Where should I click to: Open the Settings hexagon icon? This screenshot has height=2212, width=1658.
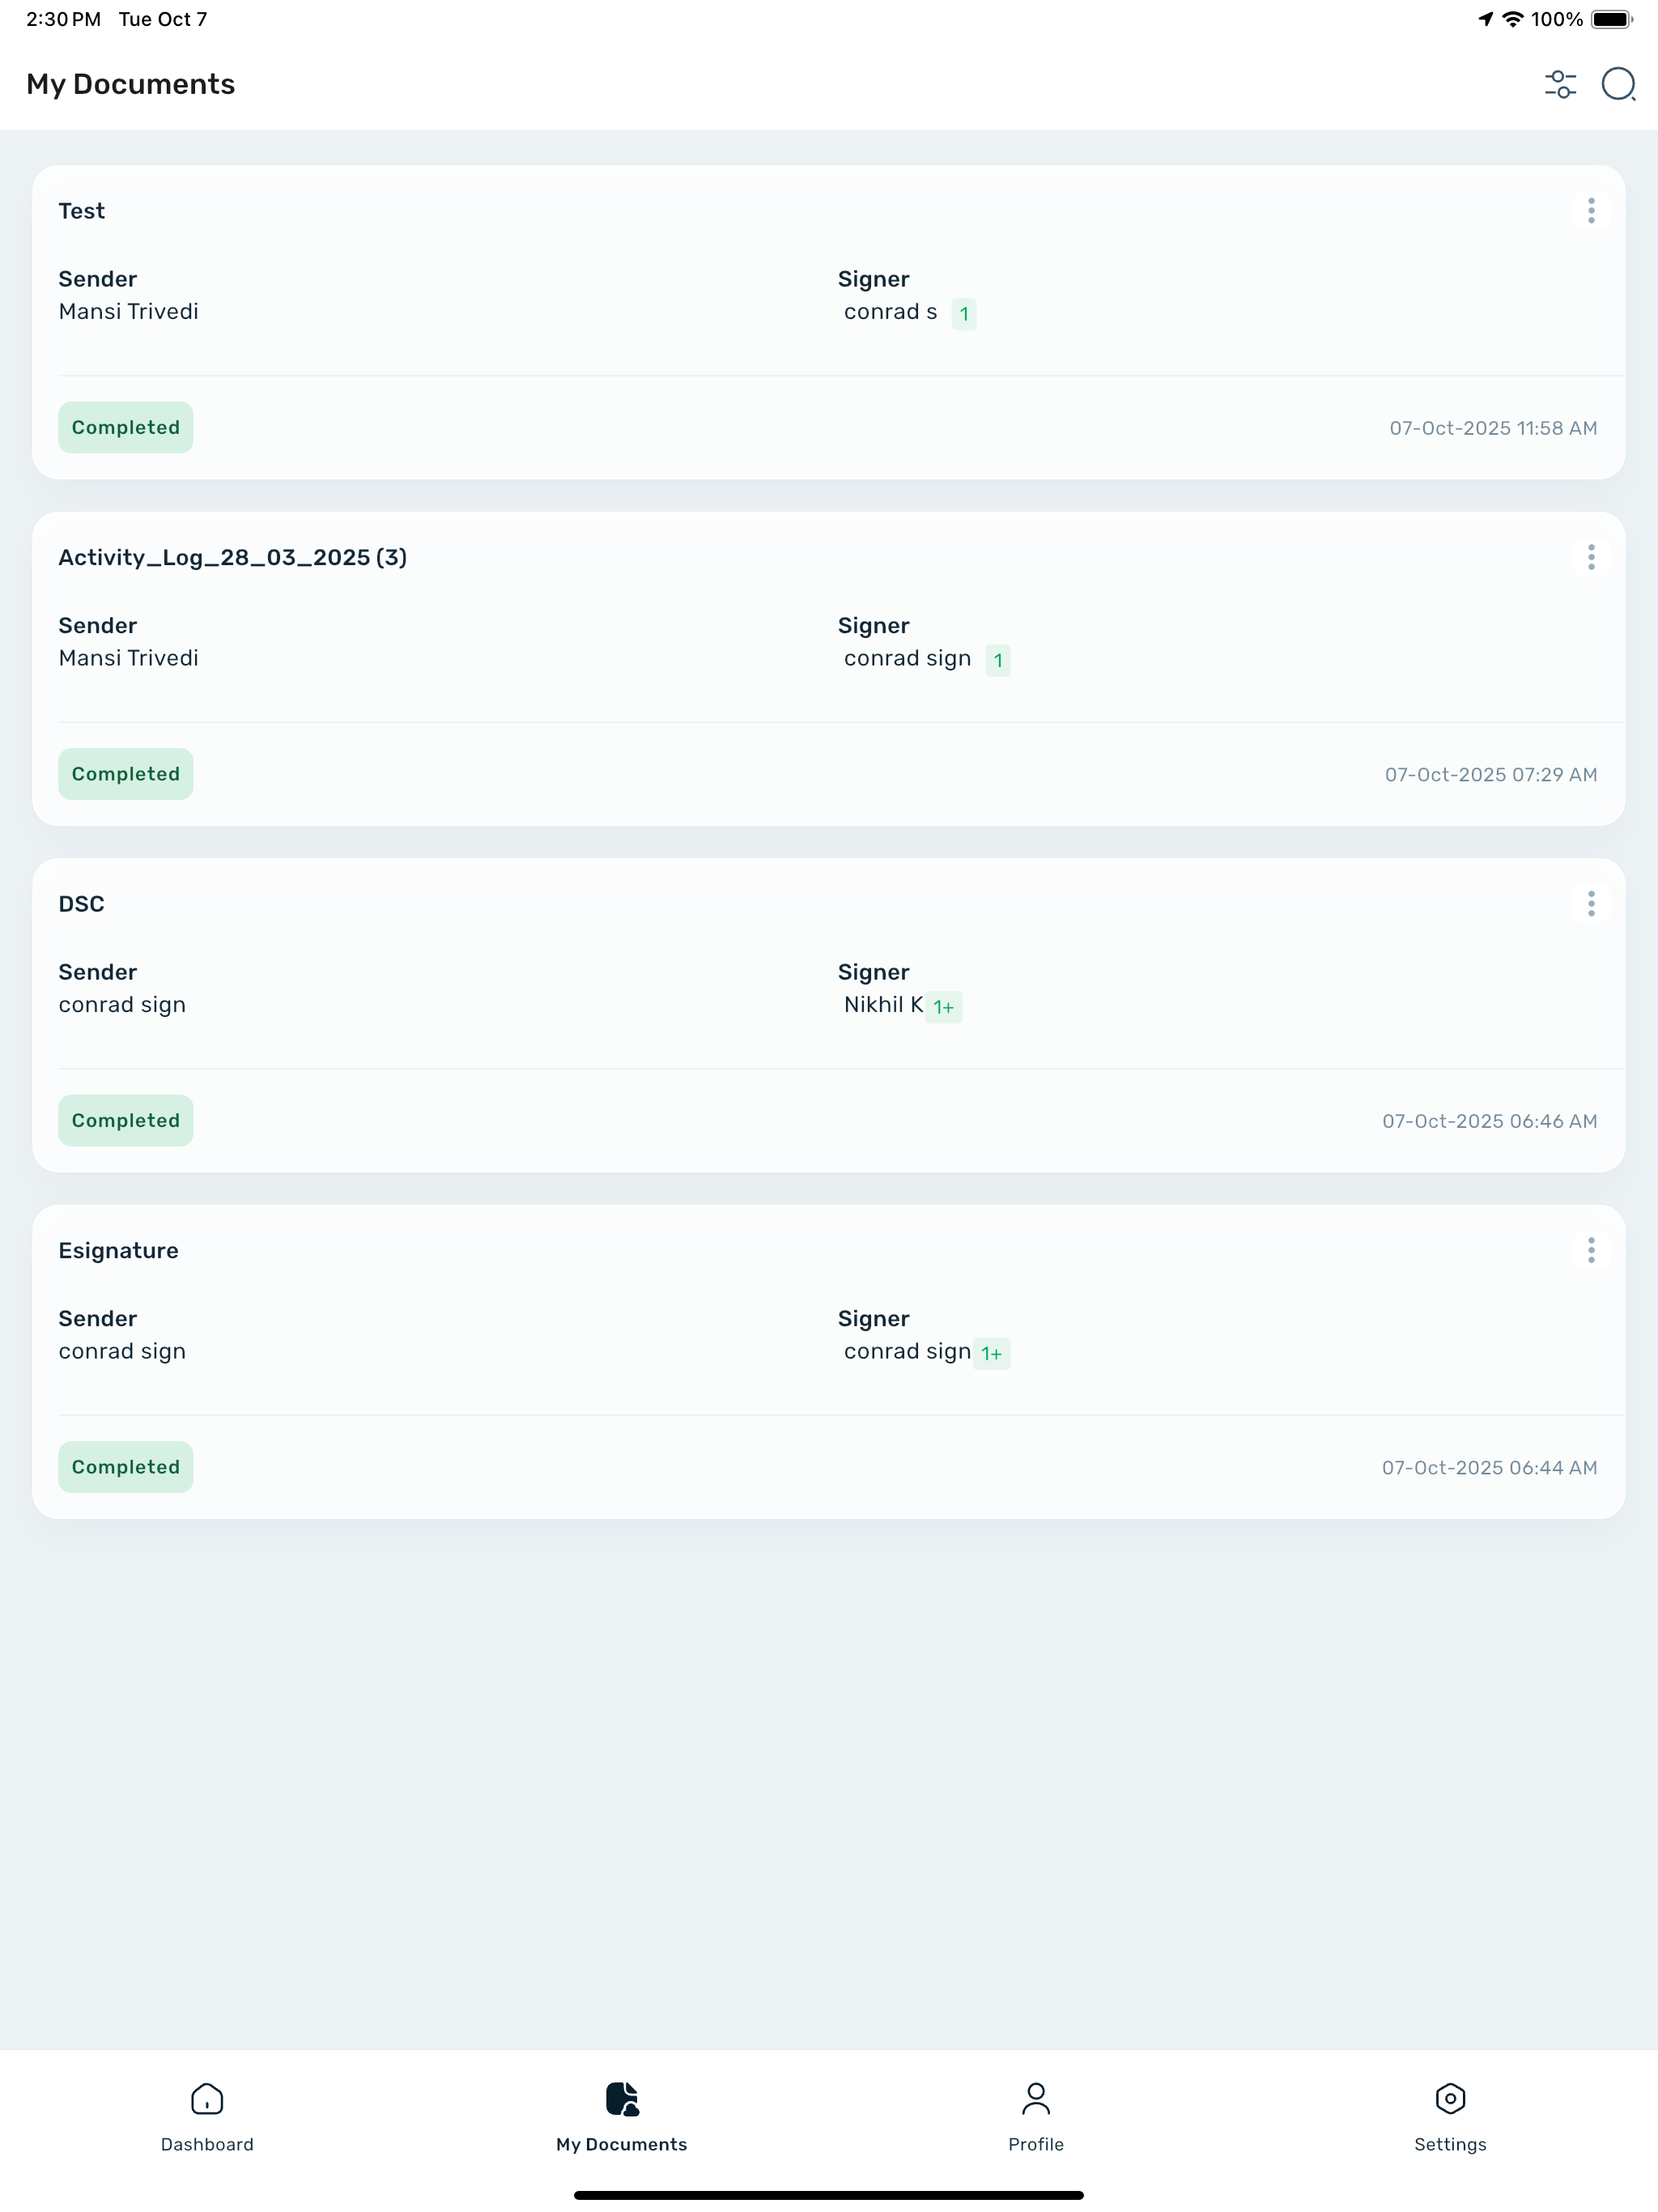[x=1450, y=2098]
